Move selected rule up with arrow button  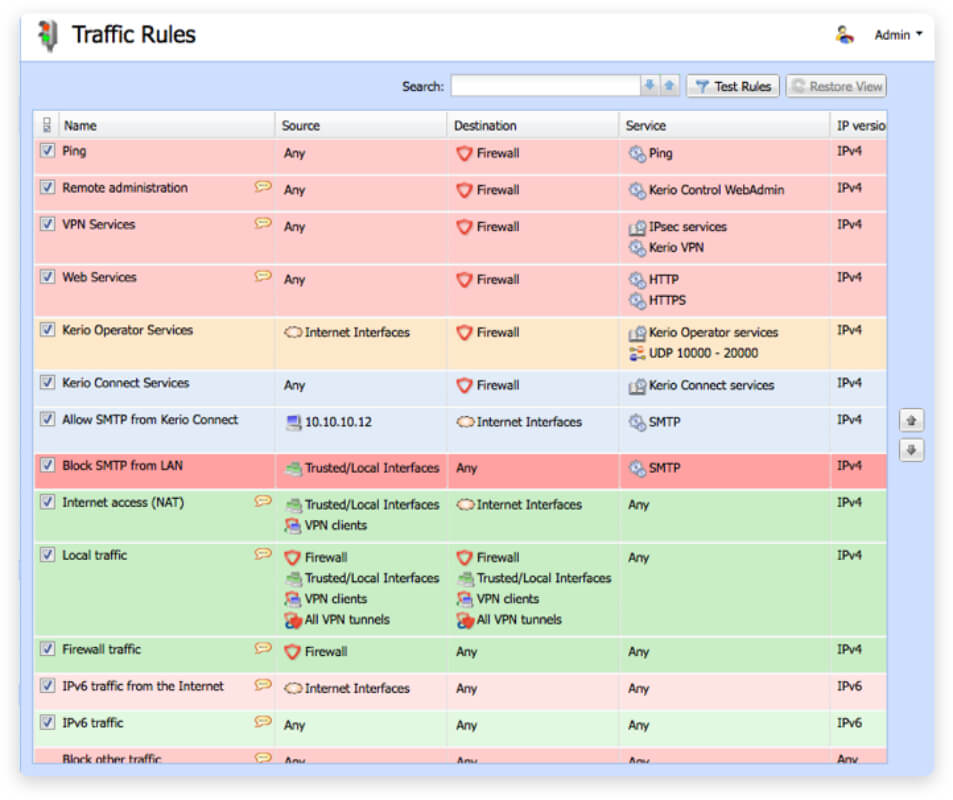coord(911,420)
